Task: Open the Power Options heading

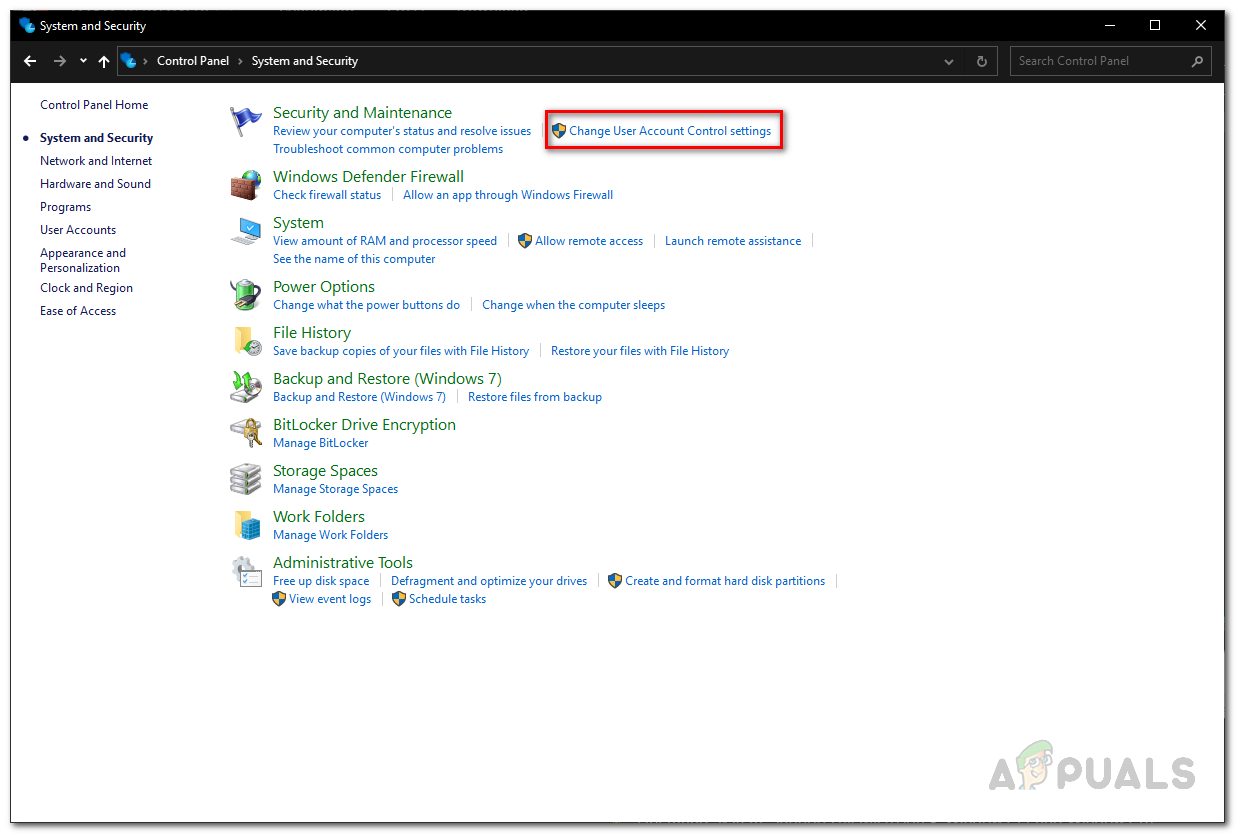Action: 324,287
